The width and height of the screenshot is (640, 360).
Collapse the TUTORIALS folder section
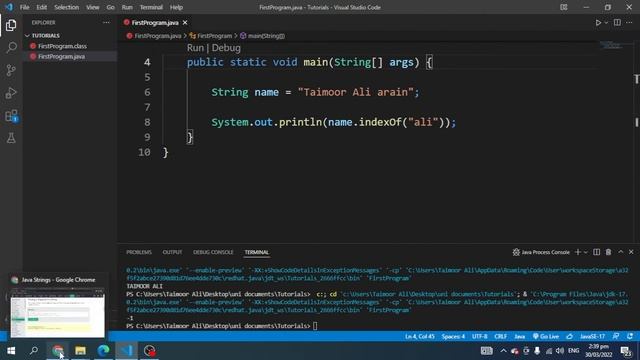(46, 36)
